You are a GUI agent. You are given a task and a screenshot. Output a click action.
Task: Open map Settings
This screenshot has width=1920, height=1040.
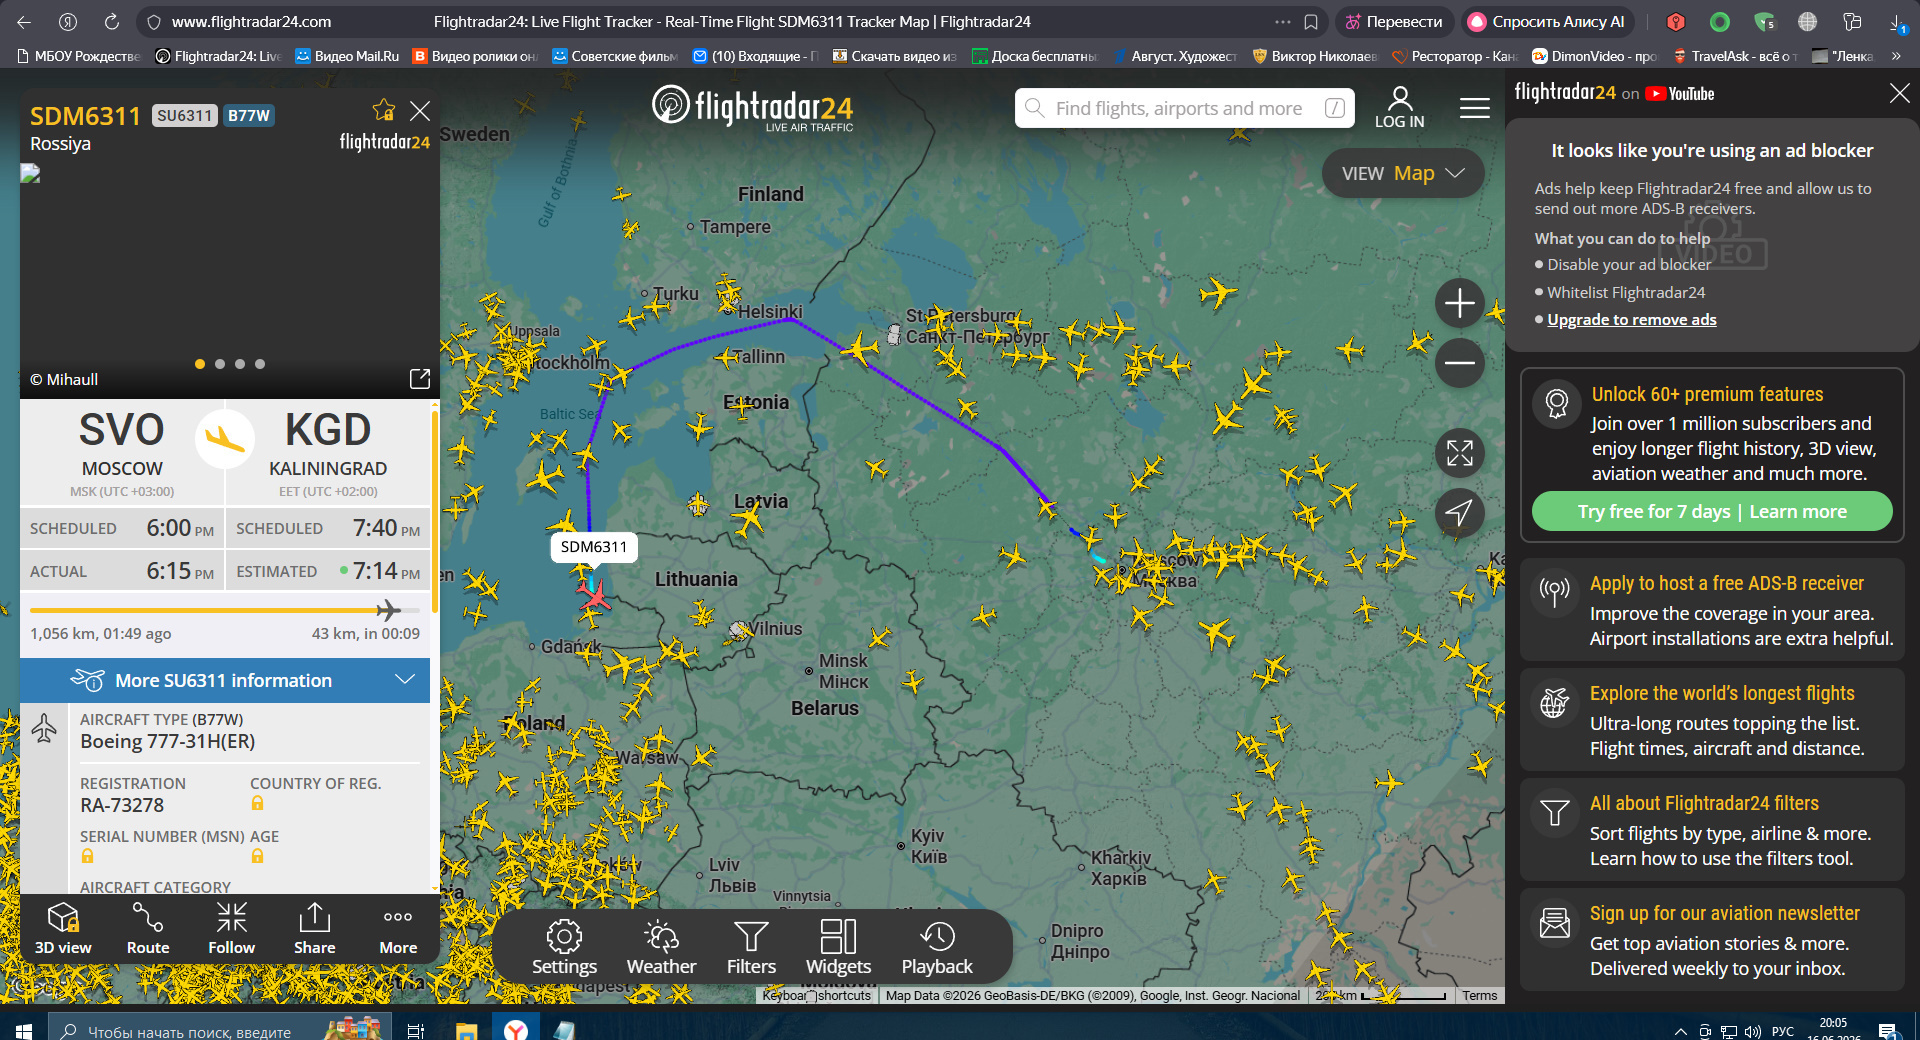(564, 947)
